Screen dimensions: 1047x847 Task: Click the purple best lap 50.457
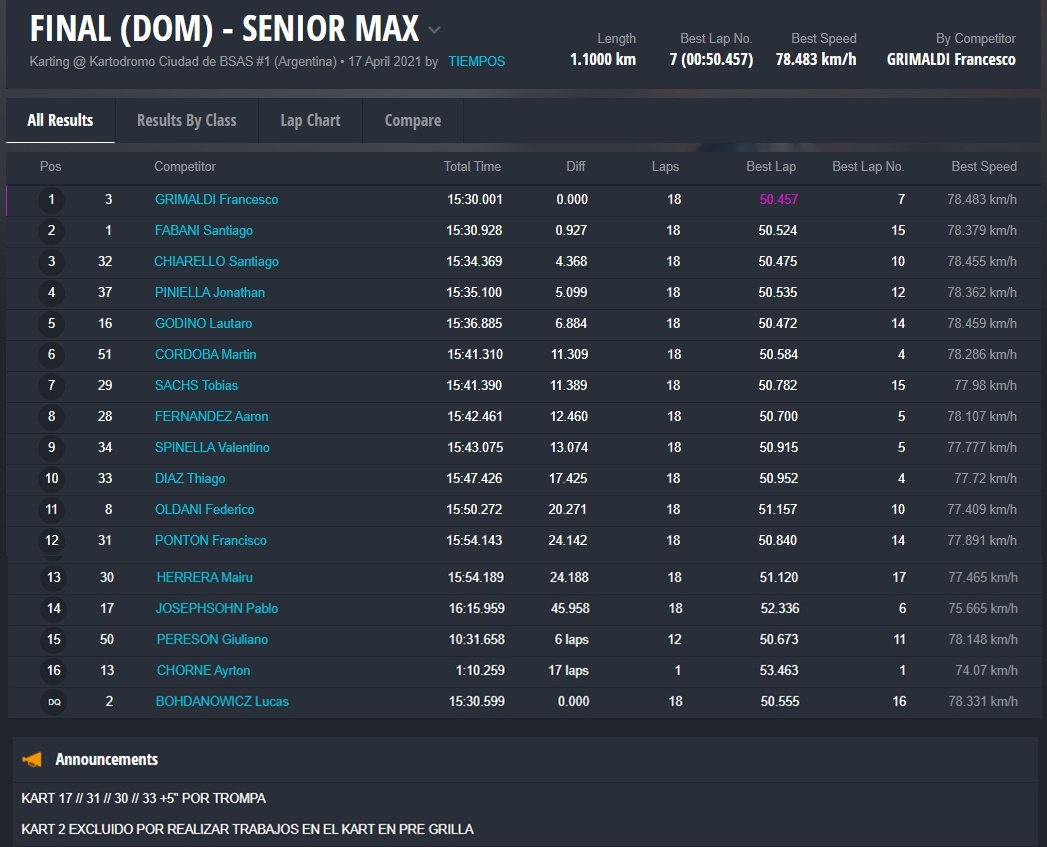(778, 200)
